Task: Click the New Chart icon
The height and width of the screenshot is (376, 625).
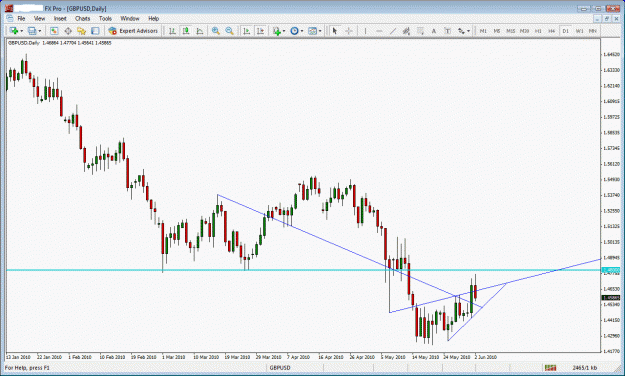Action: [x=13, y=31]
